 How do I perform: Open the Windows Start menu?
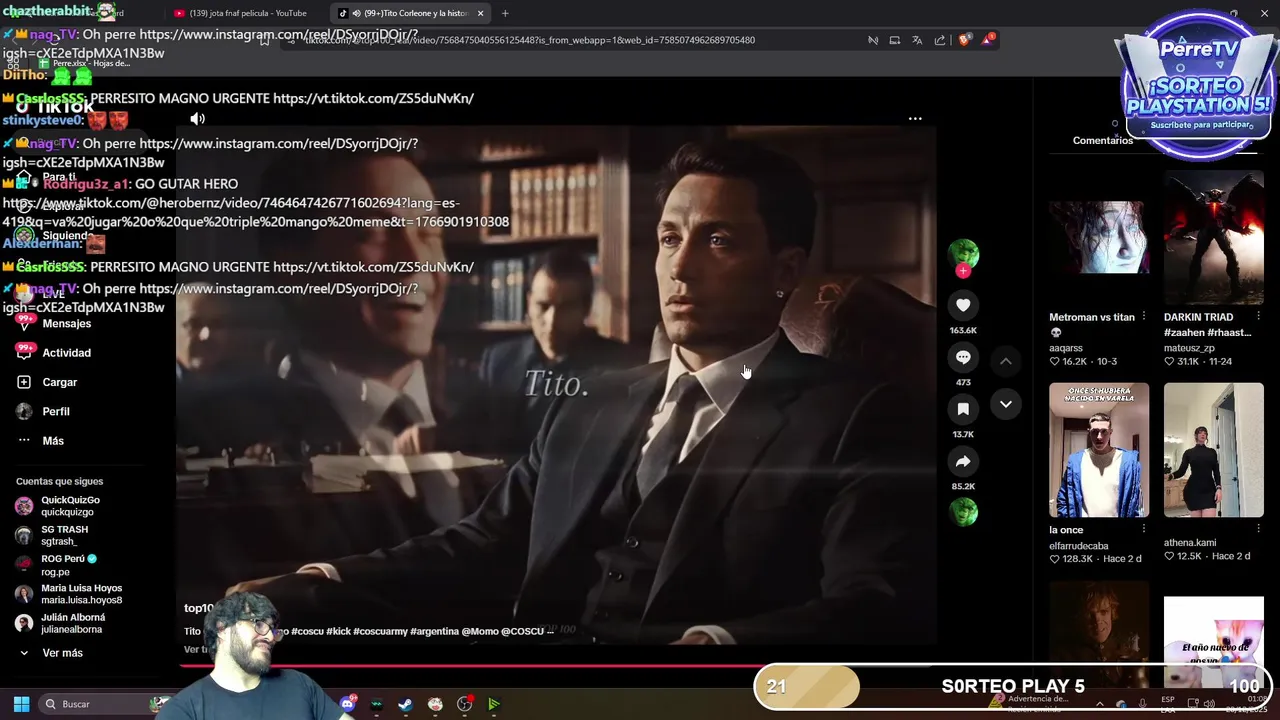[21, 704]
